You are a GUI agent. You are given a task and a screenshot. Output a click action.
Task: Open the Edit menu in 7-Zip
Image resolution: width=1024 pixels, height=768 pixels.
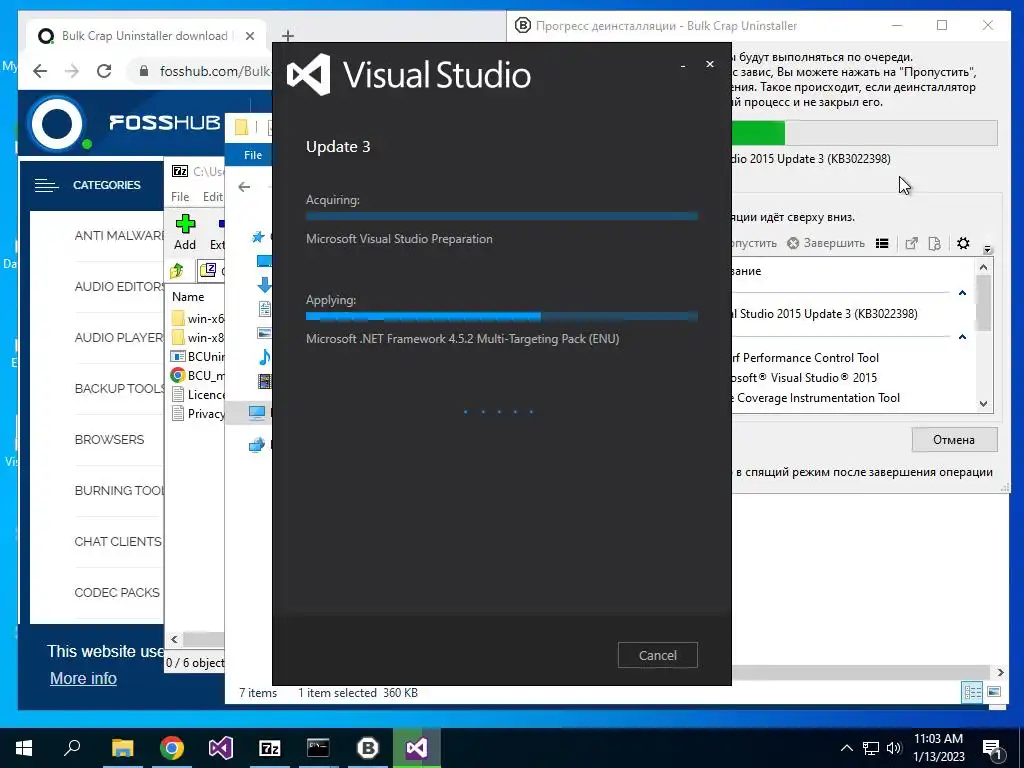coord(212,197)
